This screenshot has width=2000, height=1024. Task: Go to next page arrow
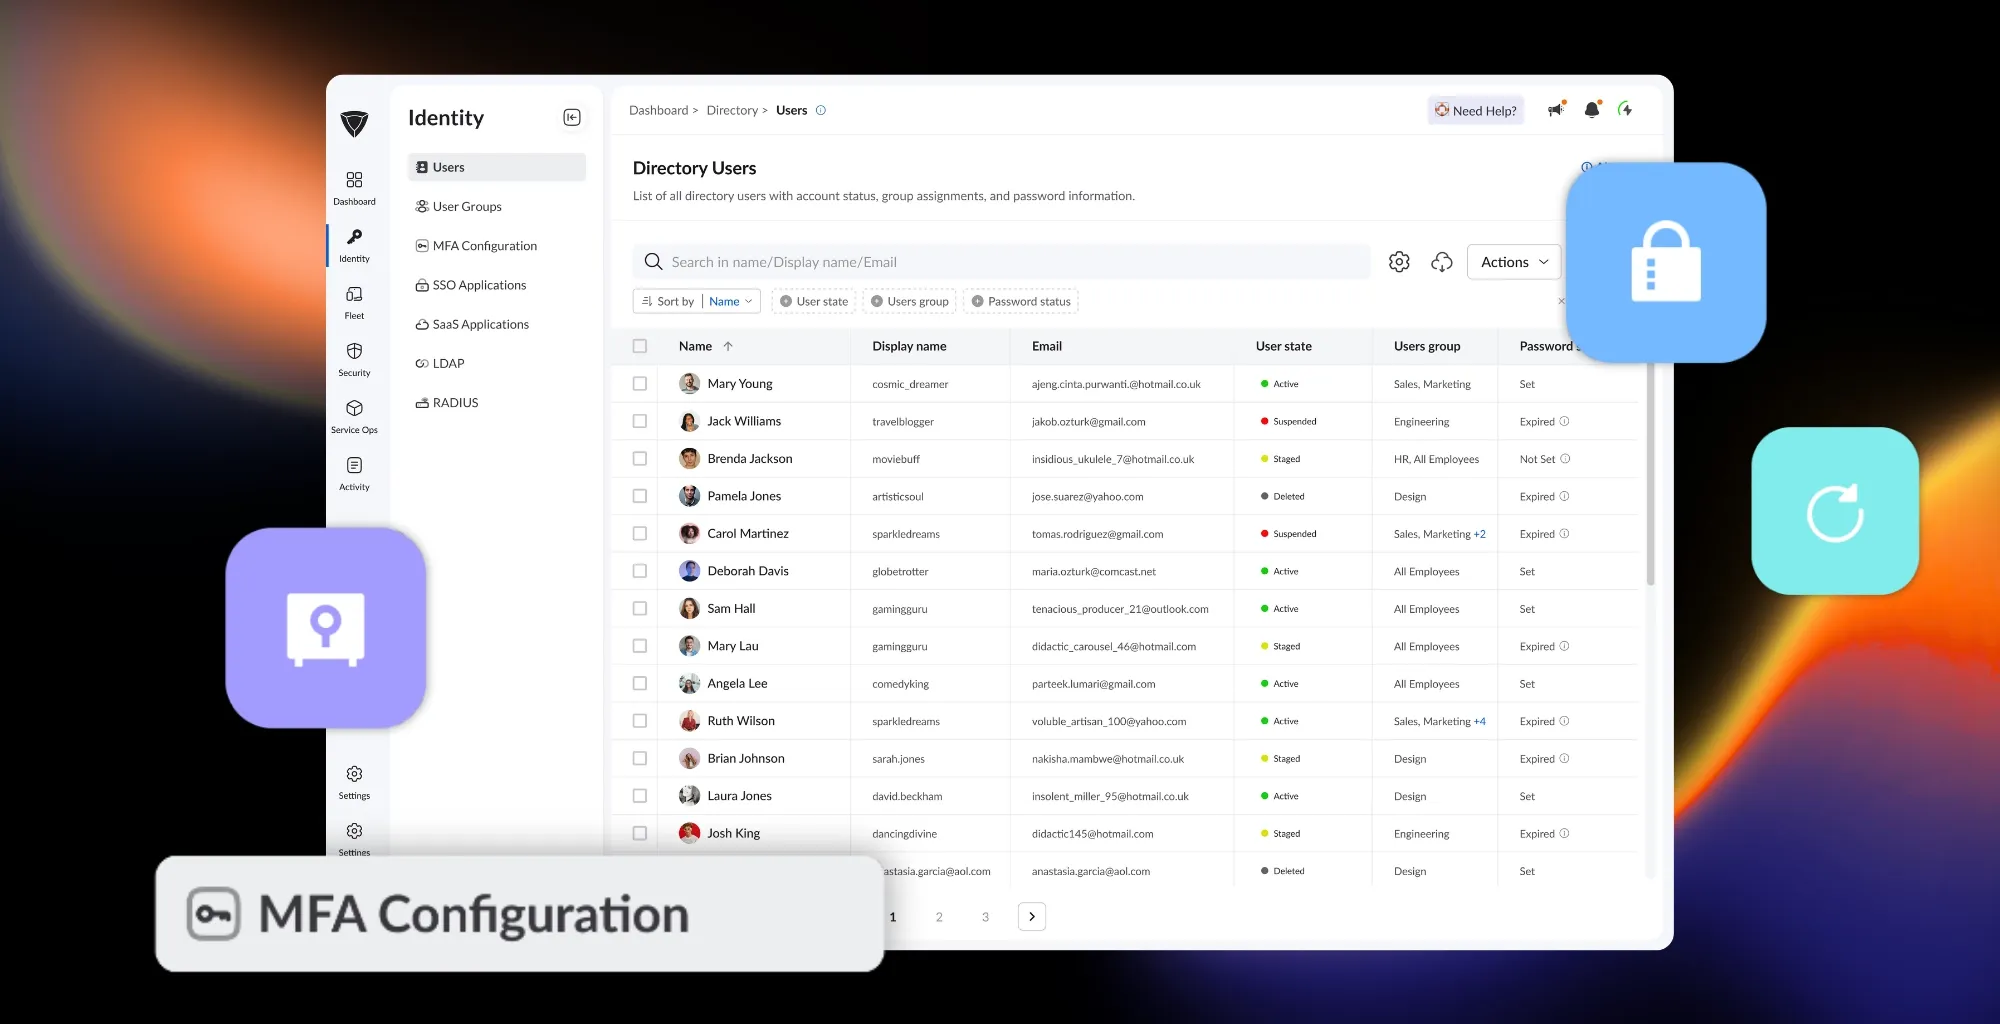[x=1032, y=917]
